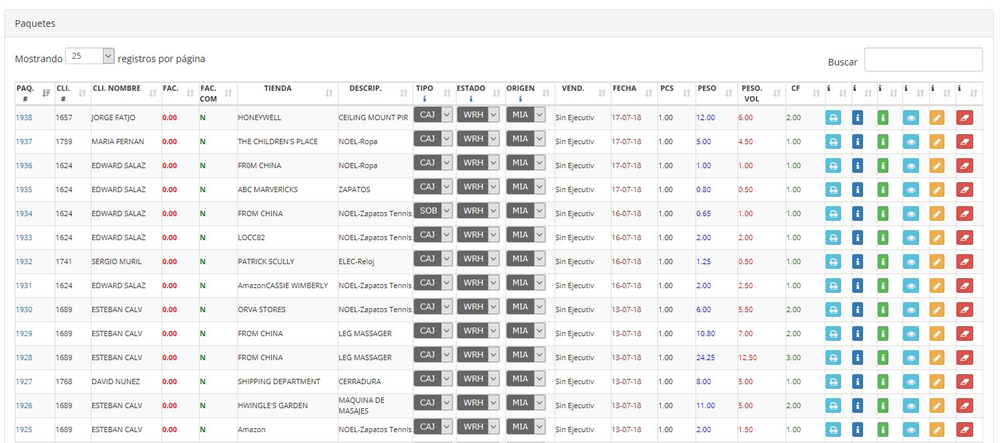Open SOB type dropdown for package 1934
Viewport: 1000px width, 443px height.
tap(433, 210)
